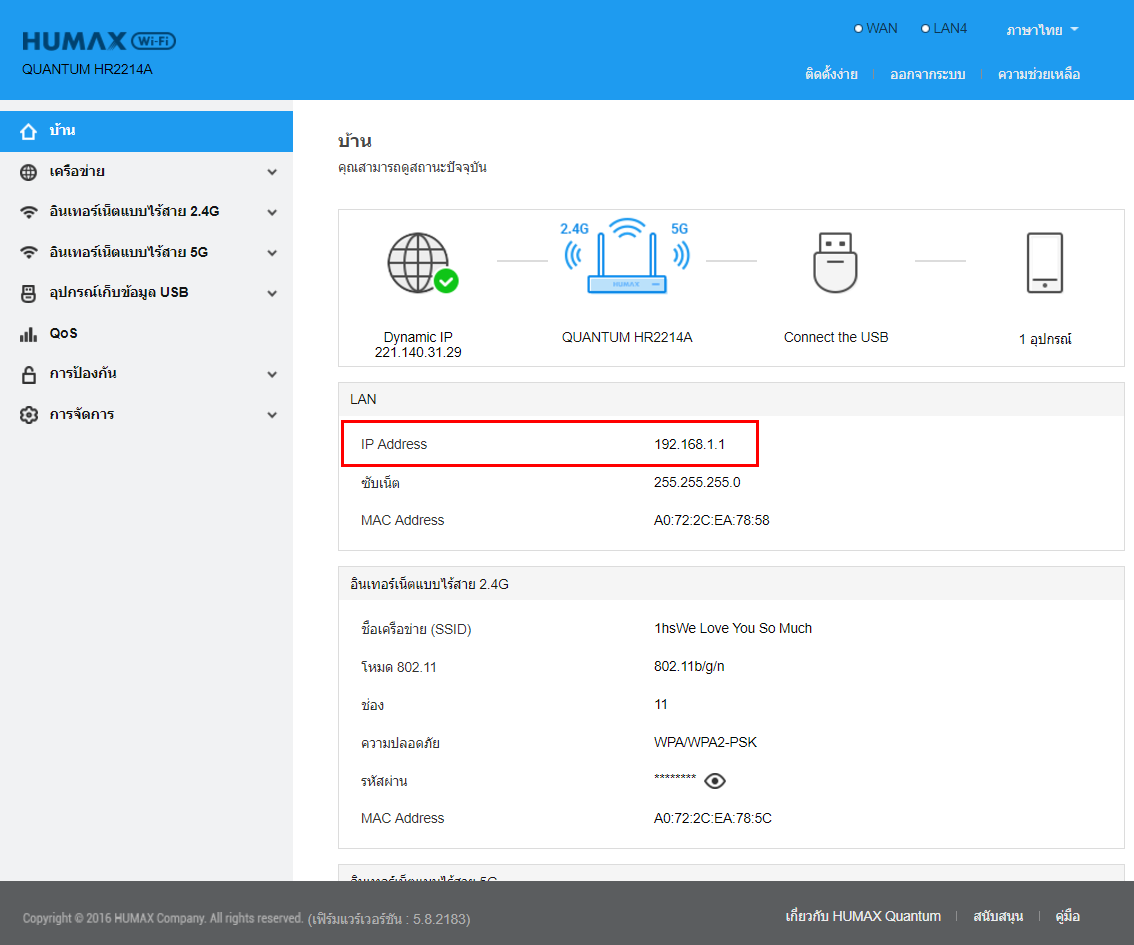Open เกี่ยวกับ HUMAX Quantum footer link
Screen dimensions: 1134x945
pos(863,916)
